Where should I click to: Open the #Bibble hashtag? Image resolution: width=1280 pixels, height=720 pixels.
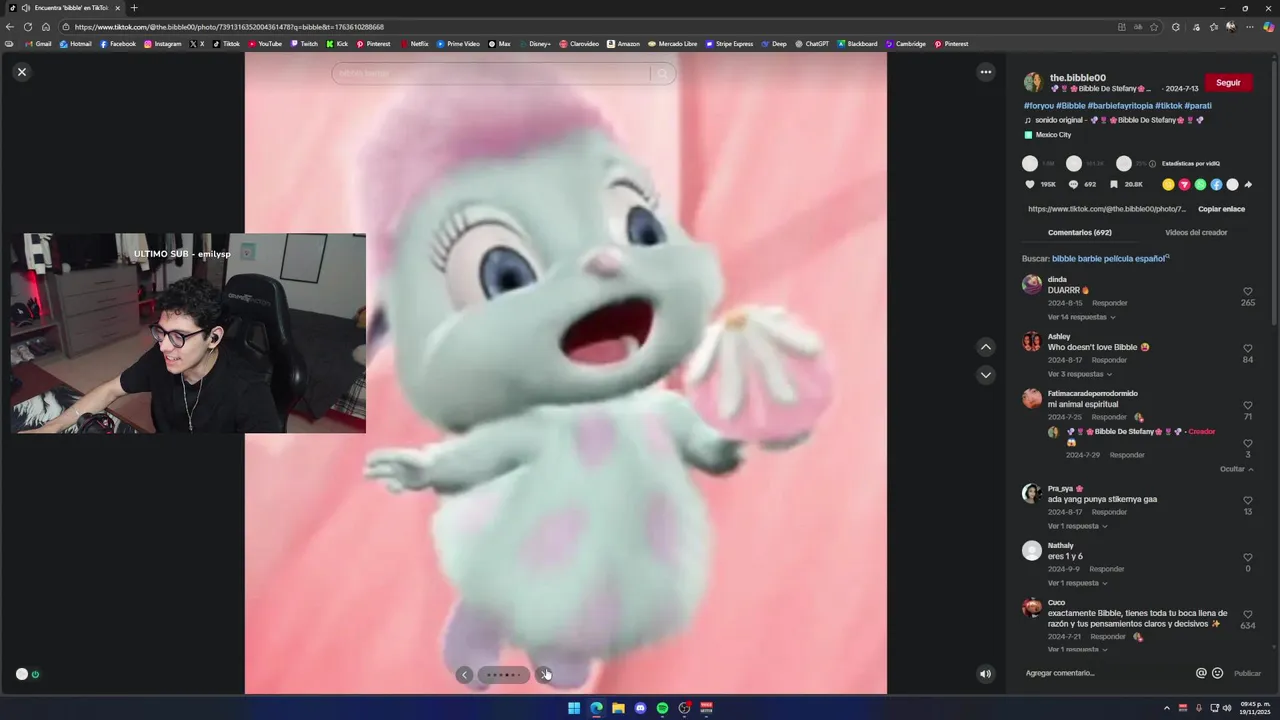[1071, 106]
